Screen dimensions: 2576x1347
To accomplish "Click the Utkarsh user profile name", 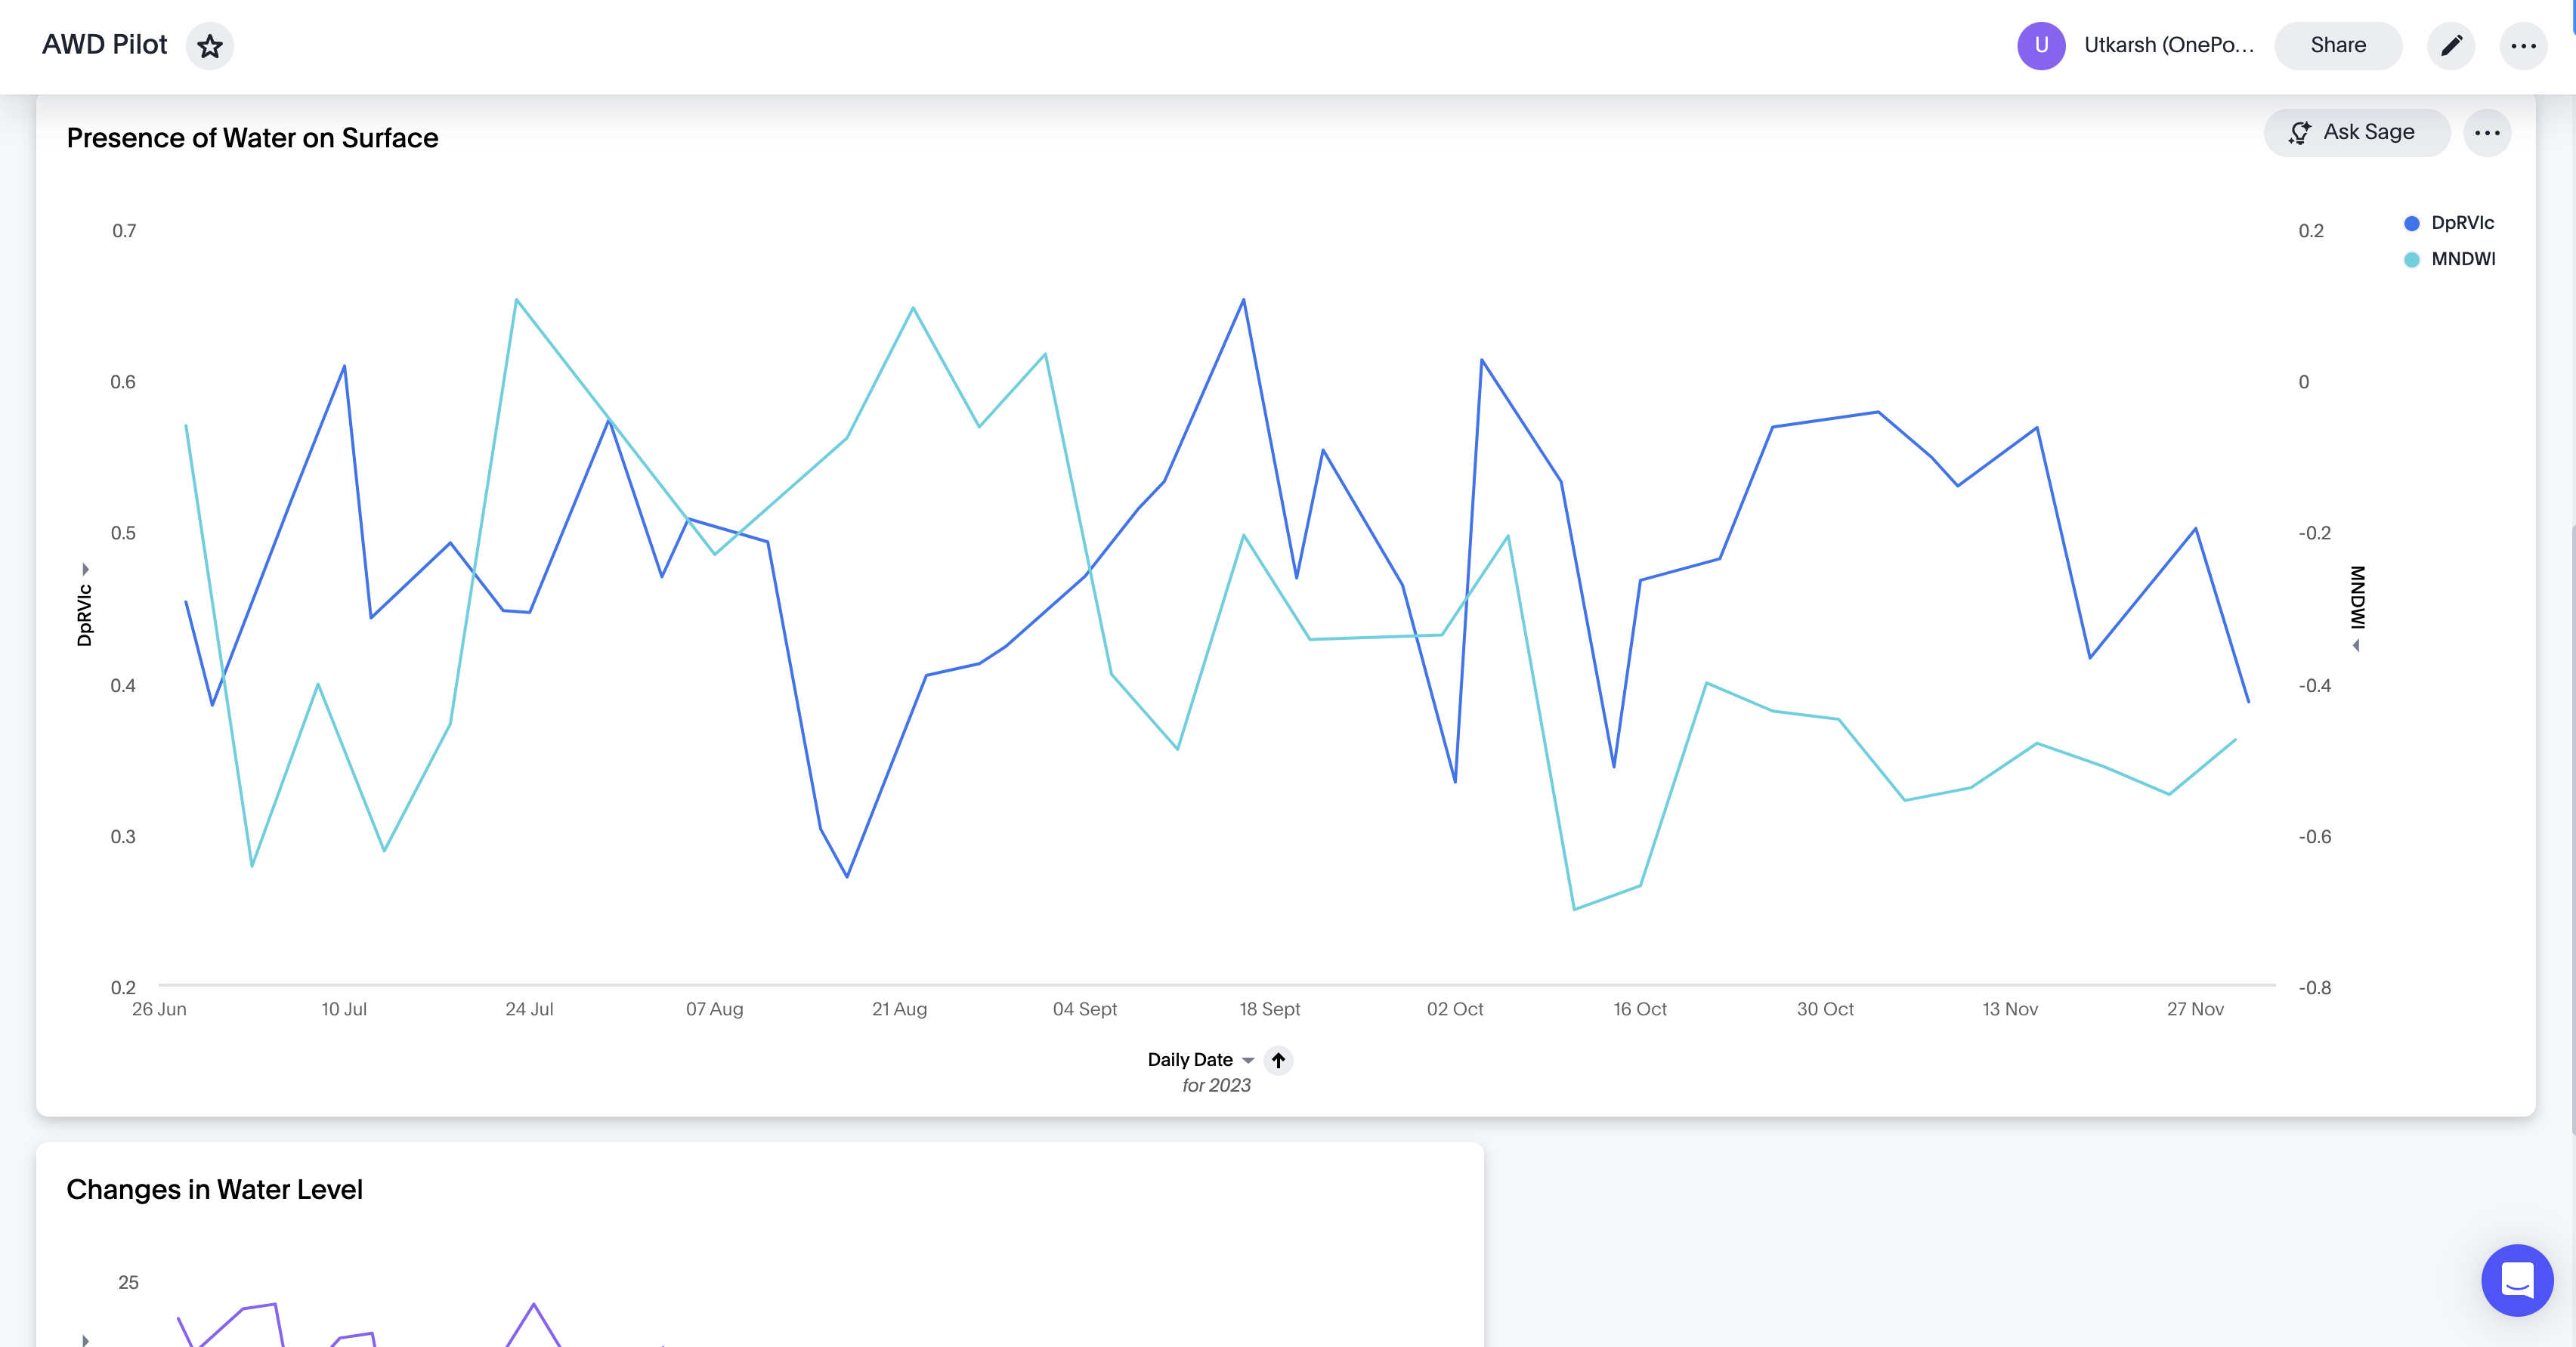I will click(x=2168, y=46).
